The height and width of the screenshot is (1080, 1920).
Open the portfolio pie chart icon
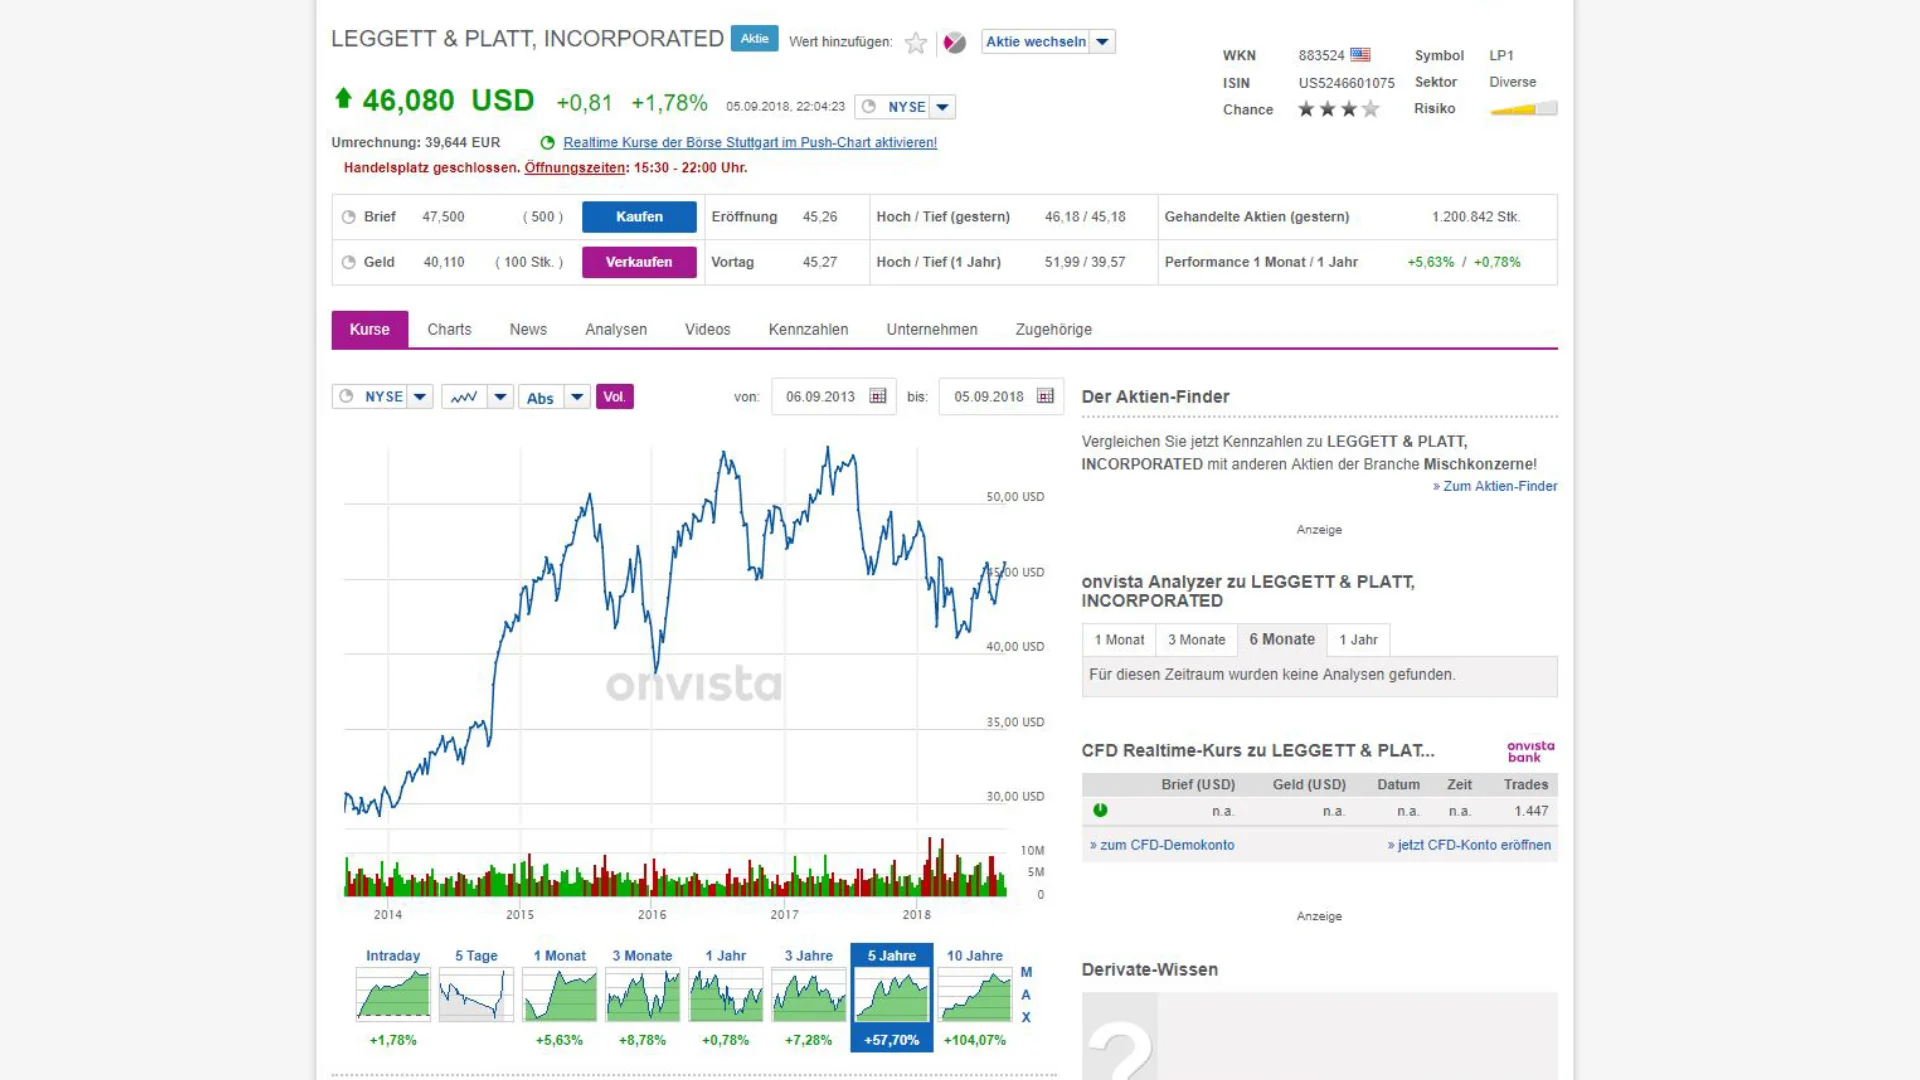point(955,42)
